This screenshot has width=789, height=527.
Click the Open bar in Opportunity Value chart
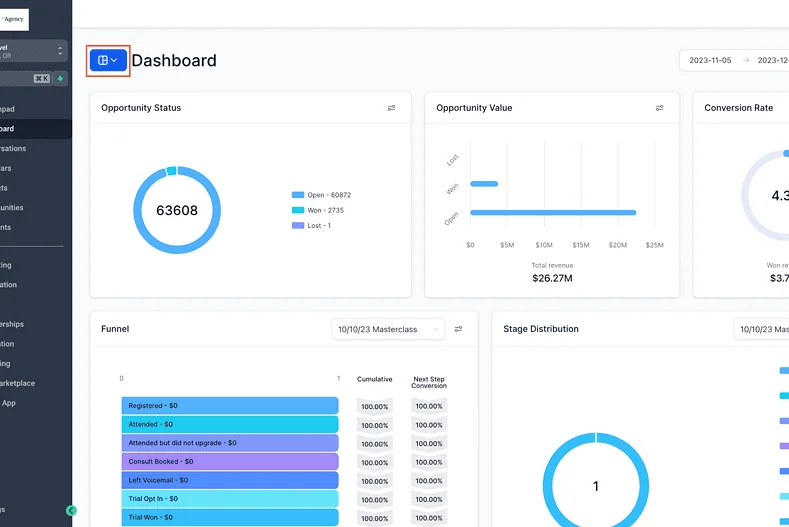click(552, 212)
